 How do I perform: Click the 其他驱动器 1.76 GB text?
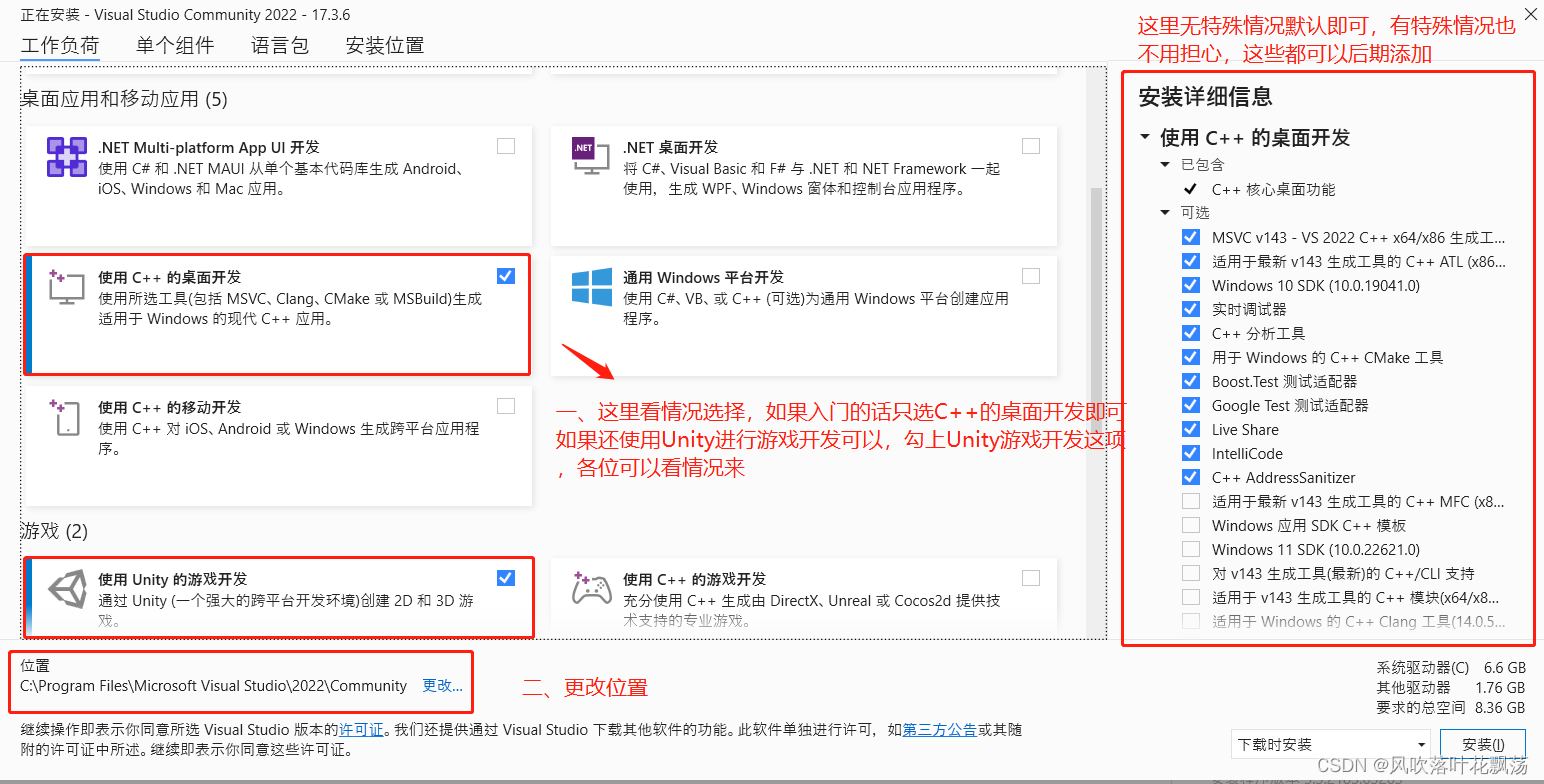(x=1451, y=688)
